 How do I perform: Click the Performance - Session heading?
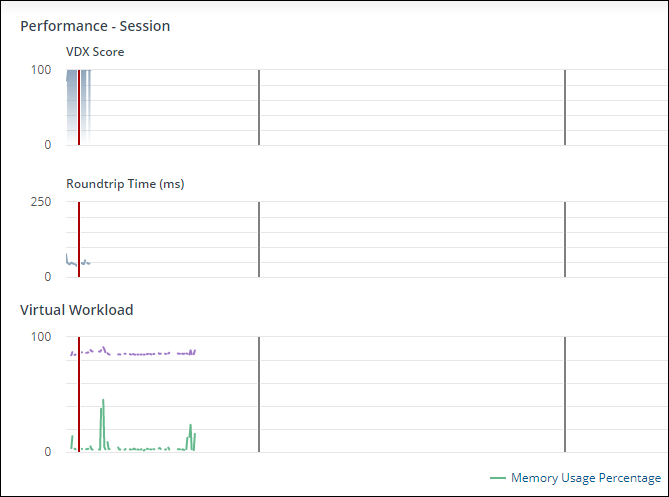click(95, 26)
